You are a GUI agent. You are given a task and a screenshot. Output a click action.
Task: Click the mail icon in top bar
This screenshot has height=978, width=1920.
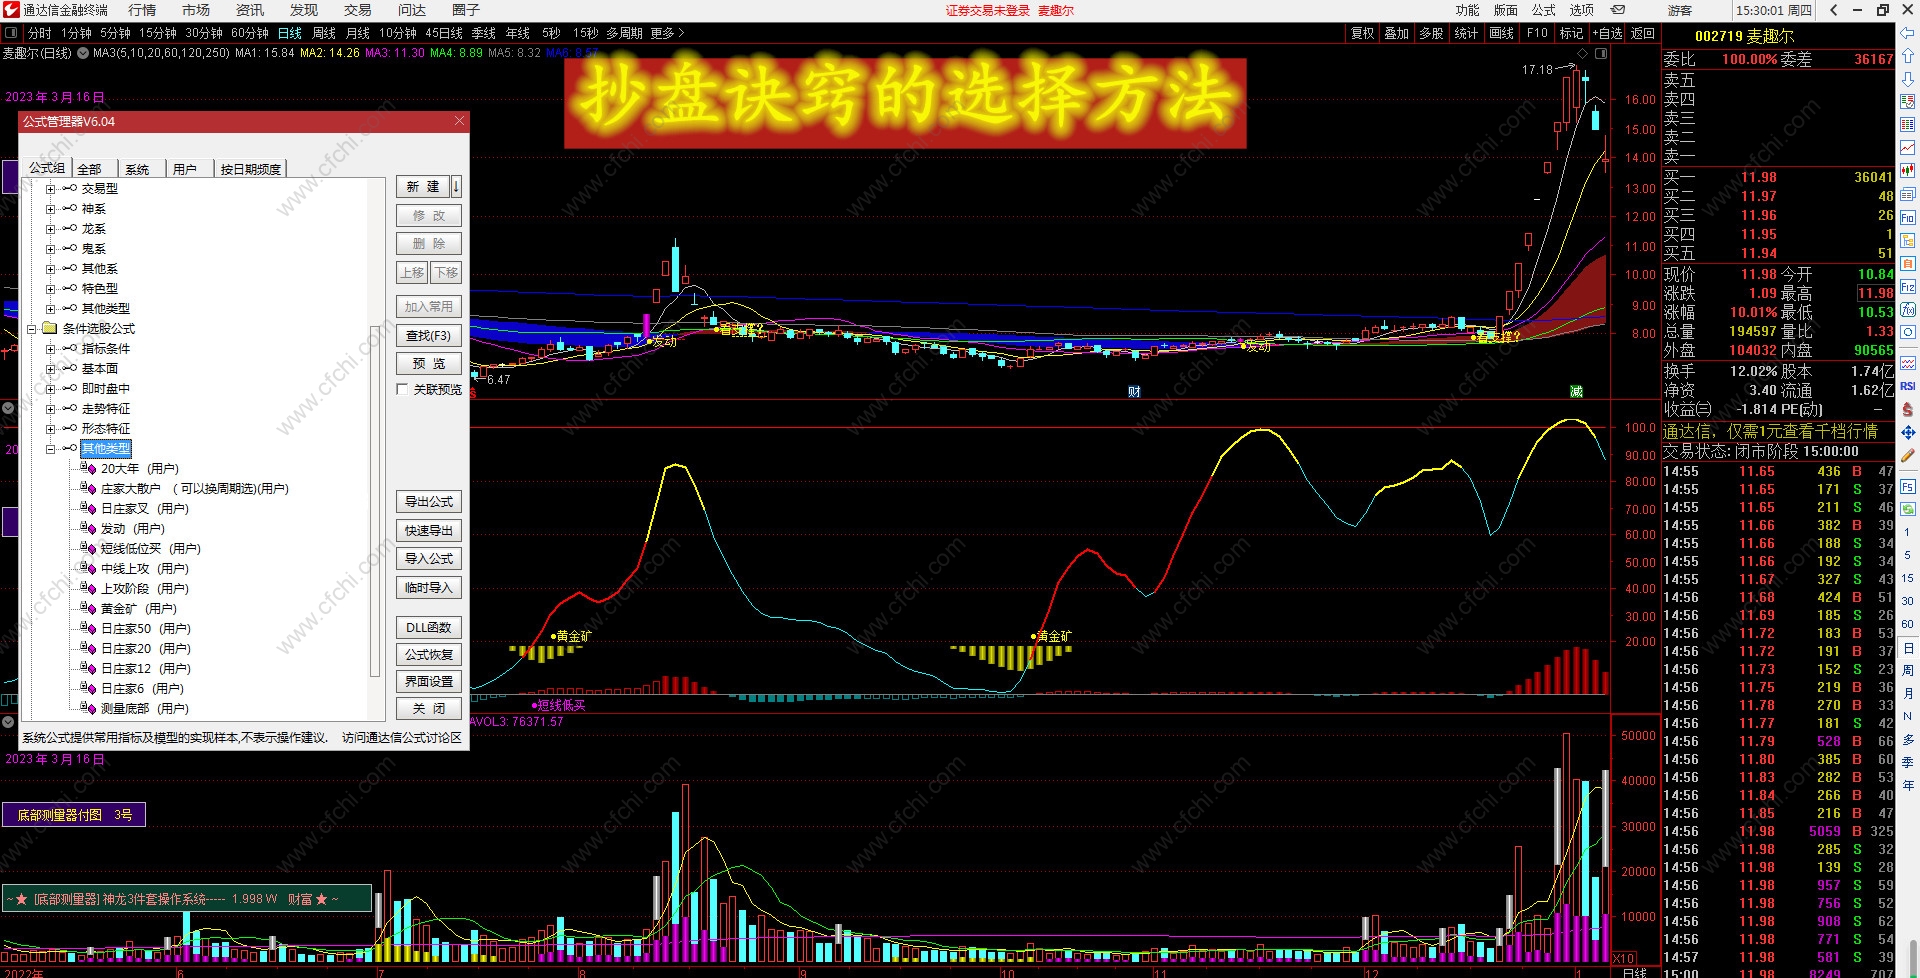pos(1618,10)
